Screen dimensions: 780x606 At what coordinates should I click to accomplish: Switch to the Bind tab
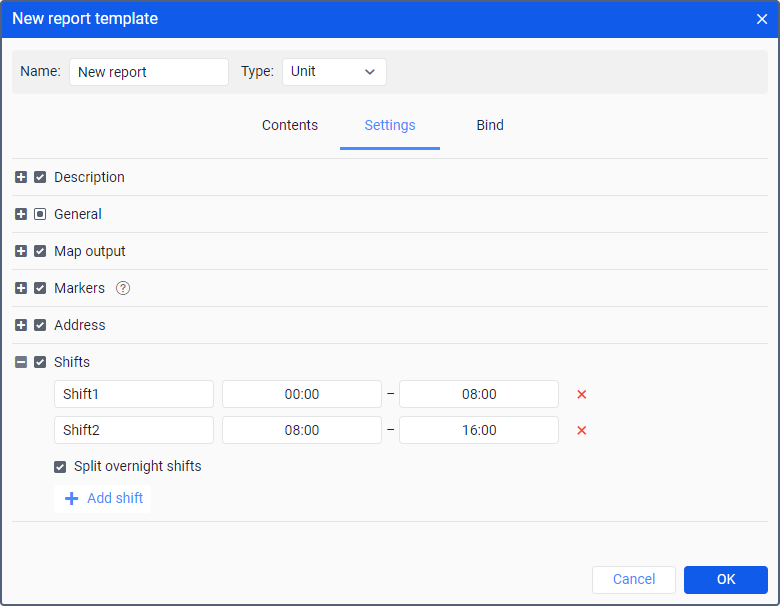click(x=490, y=125)
